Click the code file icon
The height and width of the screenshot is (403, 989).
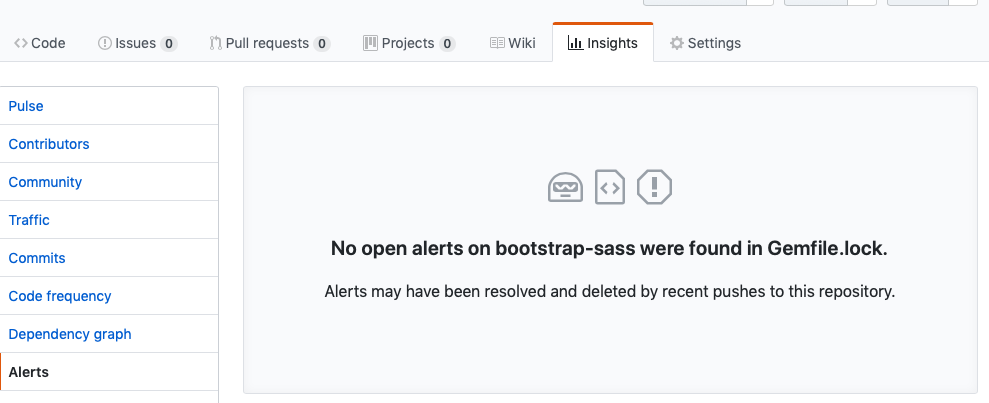coord(610,187)
